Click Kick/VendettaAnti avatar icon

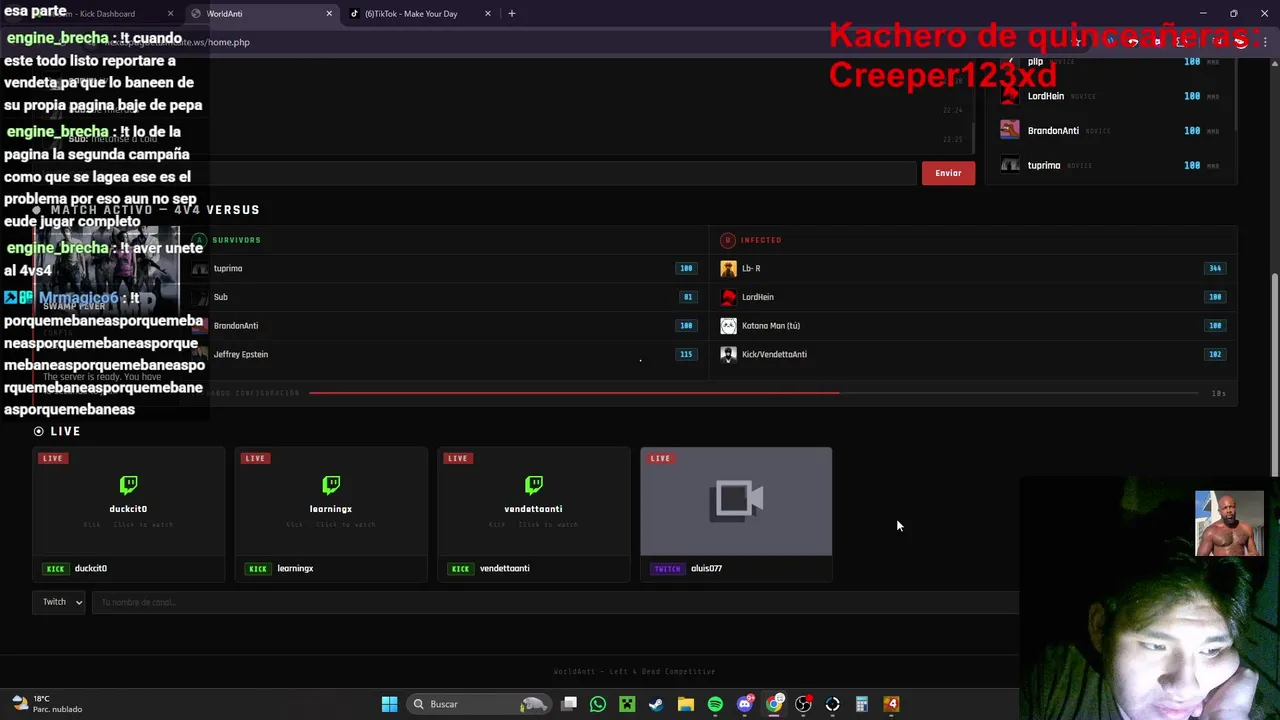(x=728, y=354)
